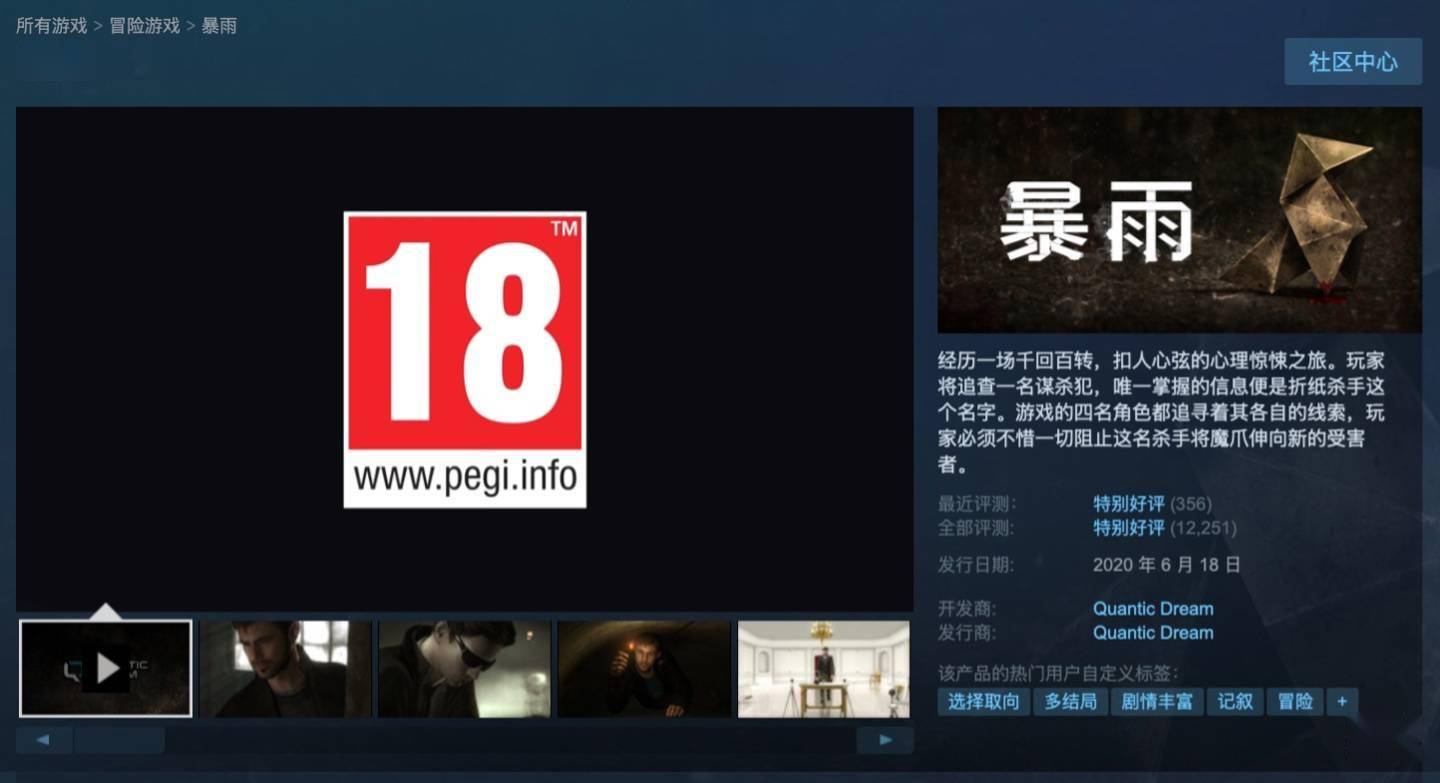
Task: Click the 暴雨 breadcrumb entry
Action: [x=220, y=26]
